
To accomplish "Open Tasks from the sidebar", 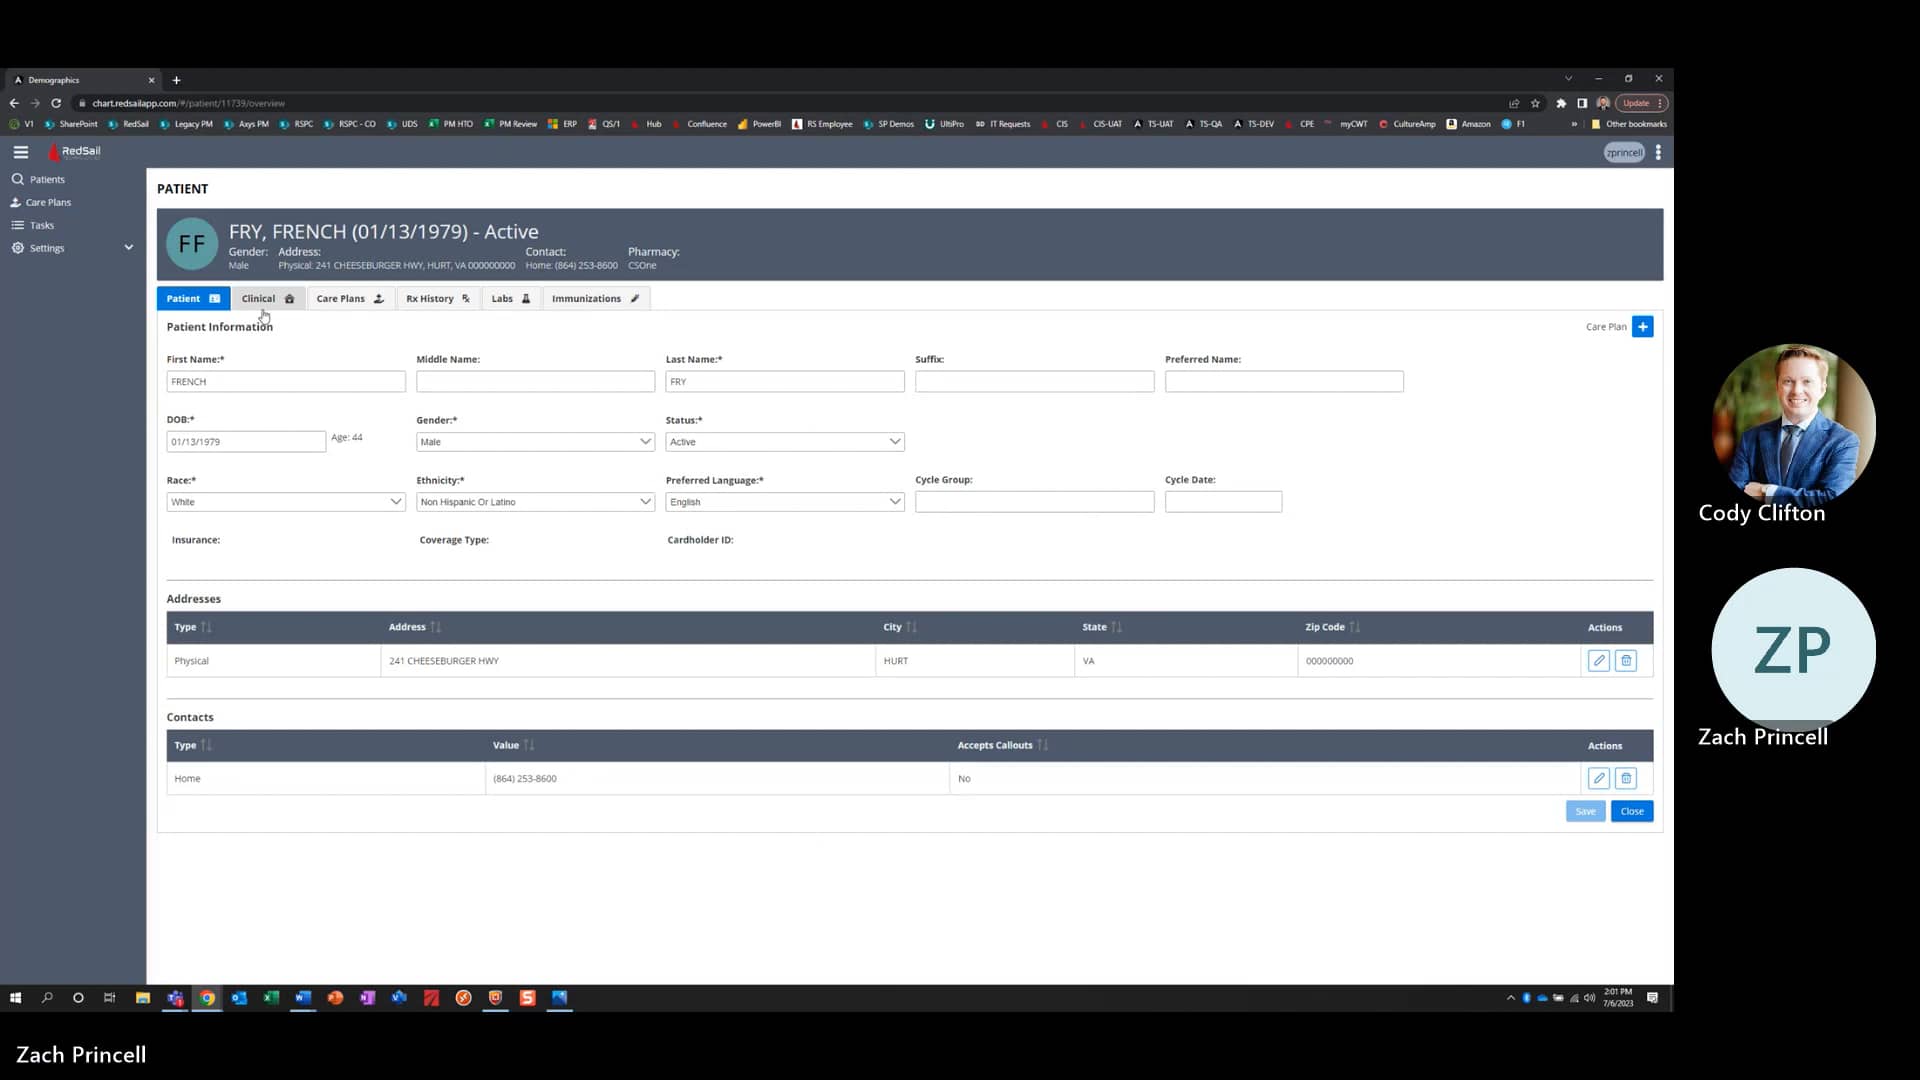I will coord(40,224).
